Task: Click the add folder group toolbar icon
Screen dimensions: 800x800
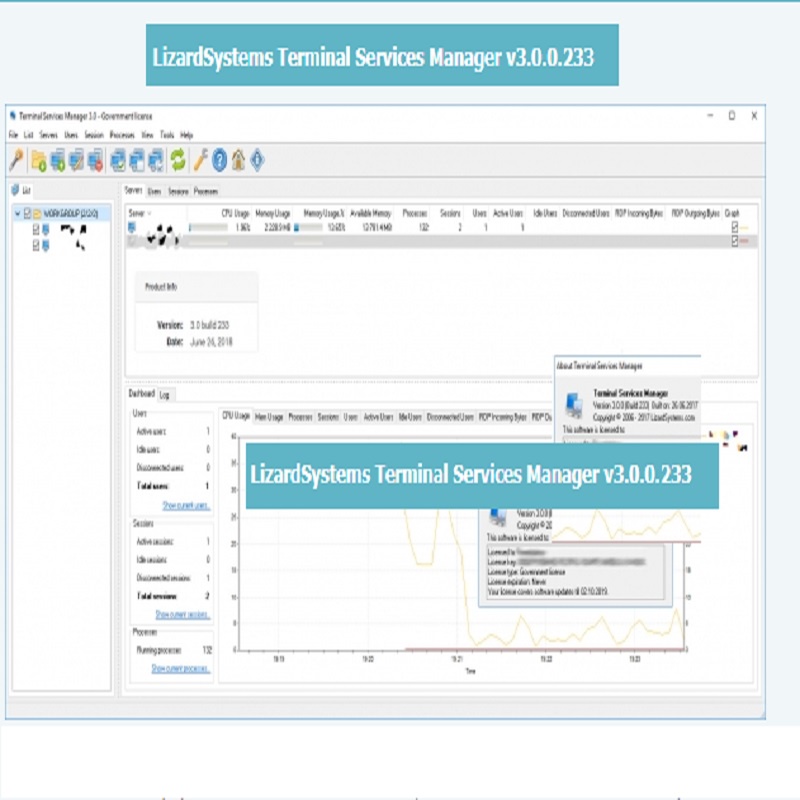Action: 38,161
